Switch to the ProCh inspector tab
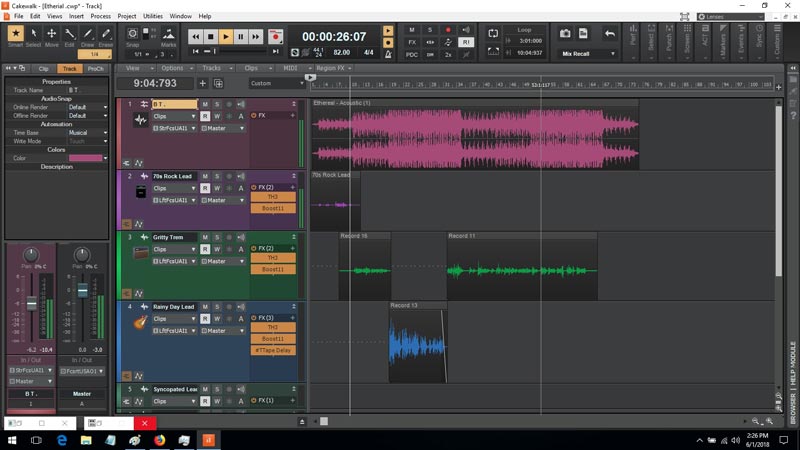The image size is (800, 450). 95,68
